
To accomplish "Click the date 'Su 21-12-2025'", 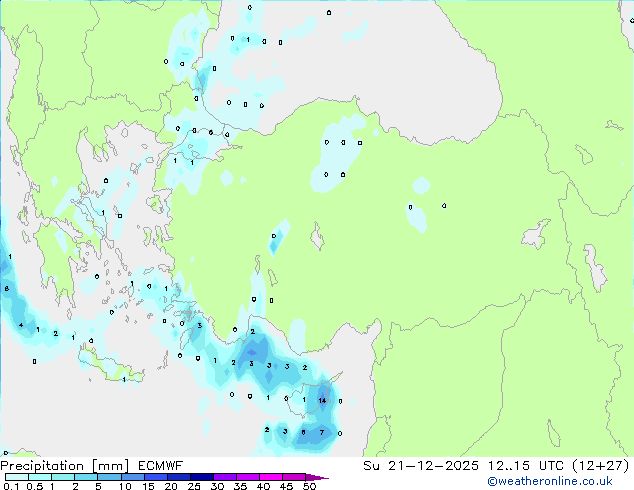I will (x=421, y=466).
